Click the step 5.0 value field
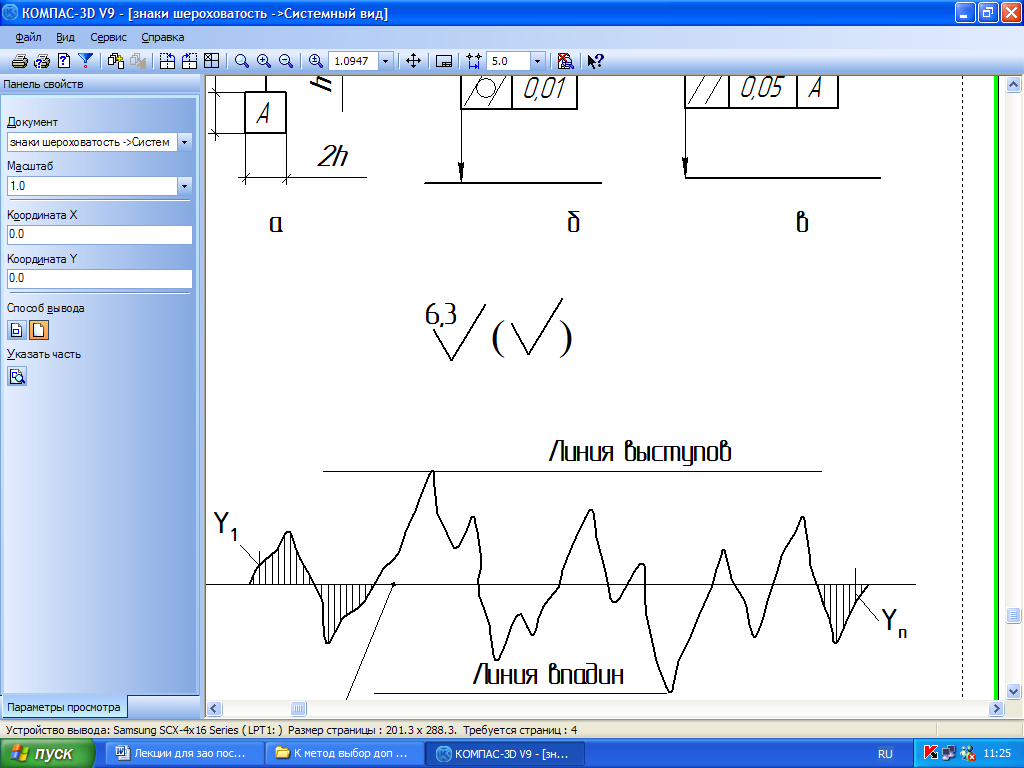Viewport: 1024px width, 768px height. pos(509,61)
